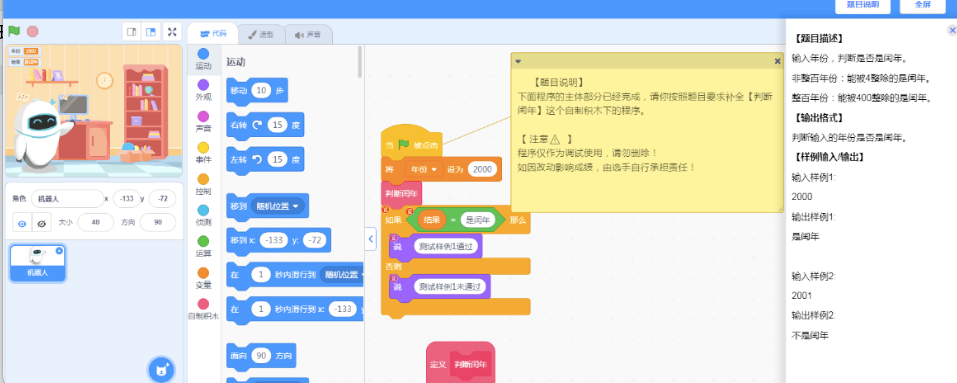Edit the steps value 10 in 移动 block
957x383 pixels.
[262, 90]
